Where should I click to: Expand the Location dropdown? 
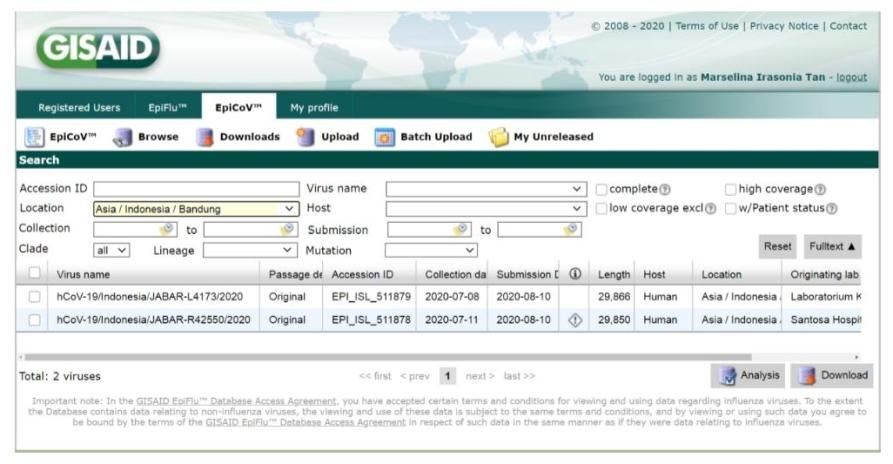pos(290,209)
